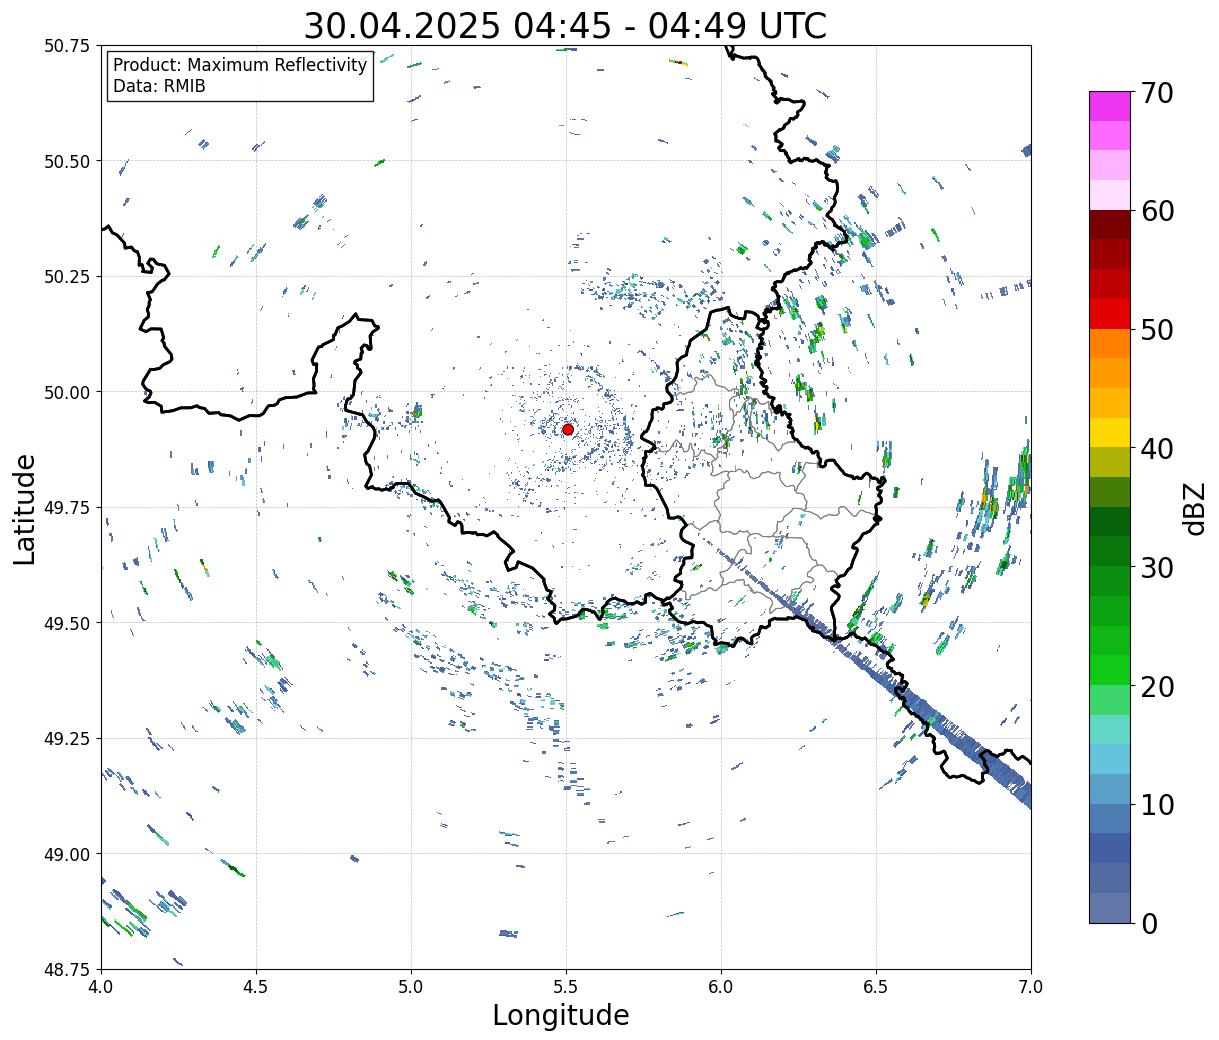
Task: Click the latitude tick label 49.75
Action: pos(67,508)
